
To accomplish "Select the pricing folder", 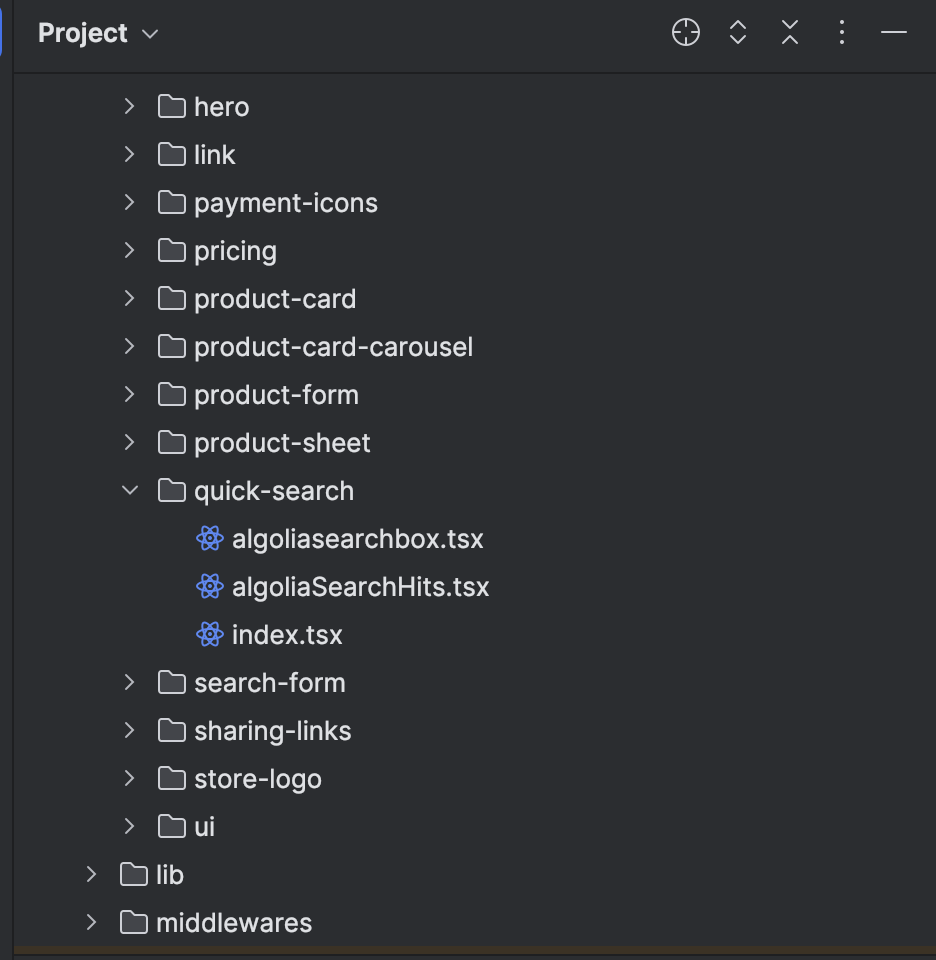I will point(235,250).
